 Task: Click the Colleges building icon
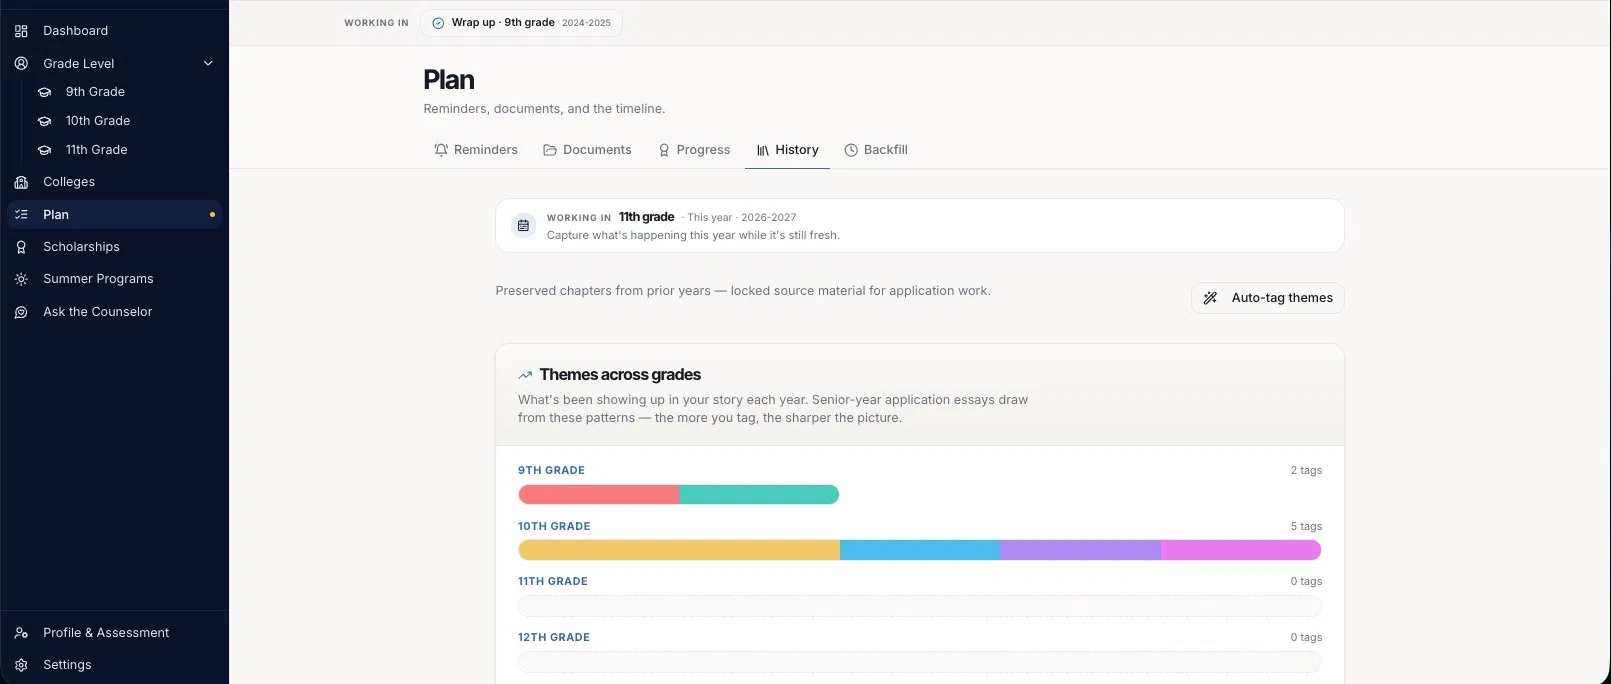[x=21, y=182]
